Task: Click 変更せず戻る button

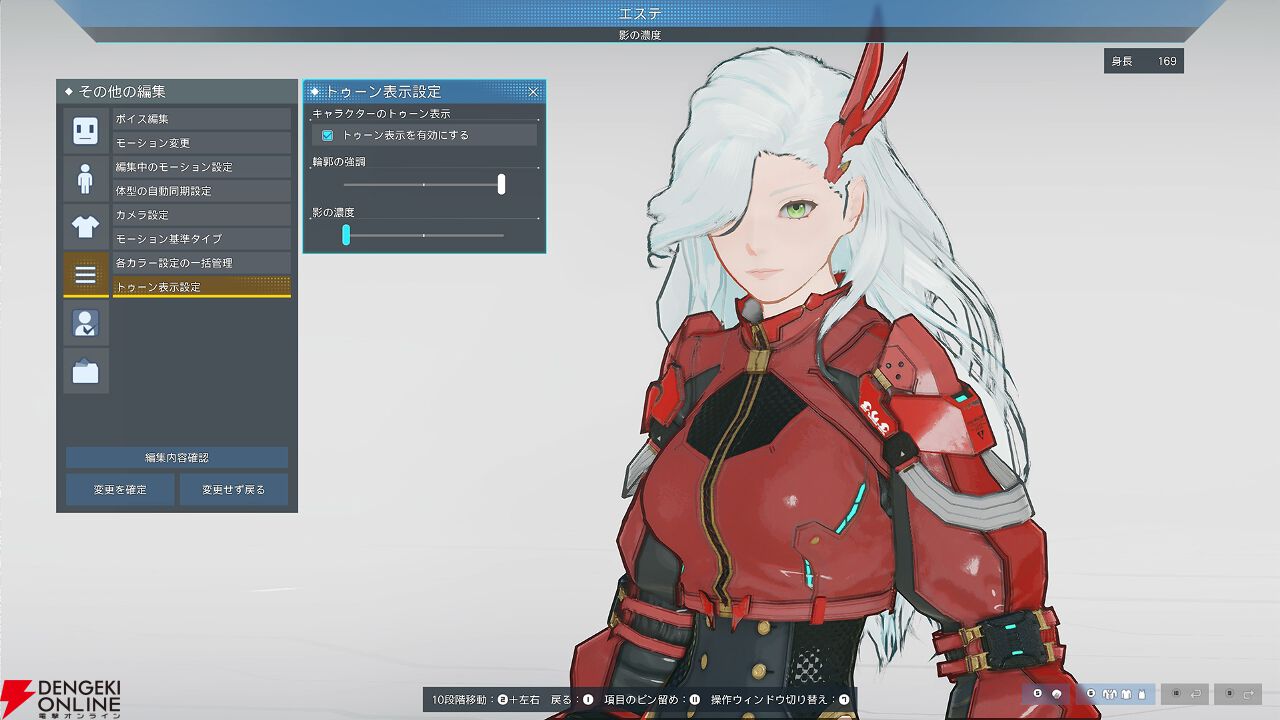Action: 234,490
